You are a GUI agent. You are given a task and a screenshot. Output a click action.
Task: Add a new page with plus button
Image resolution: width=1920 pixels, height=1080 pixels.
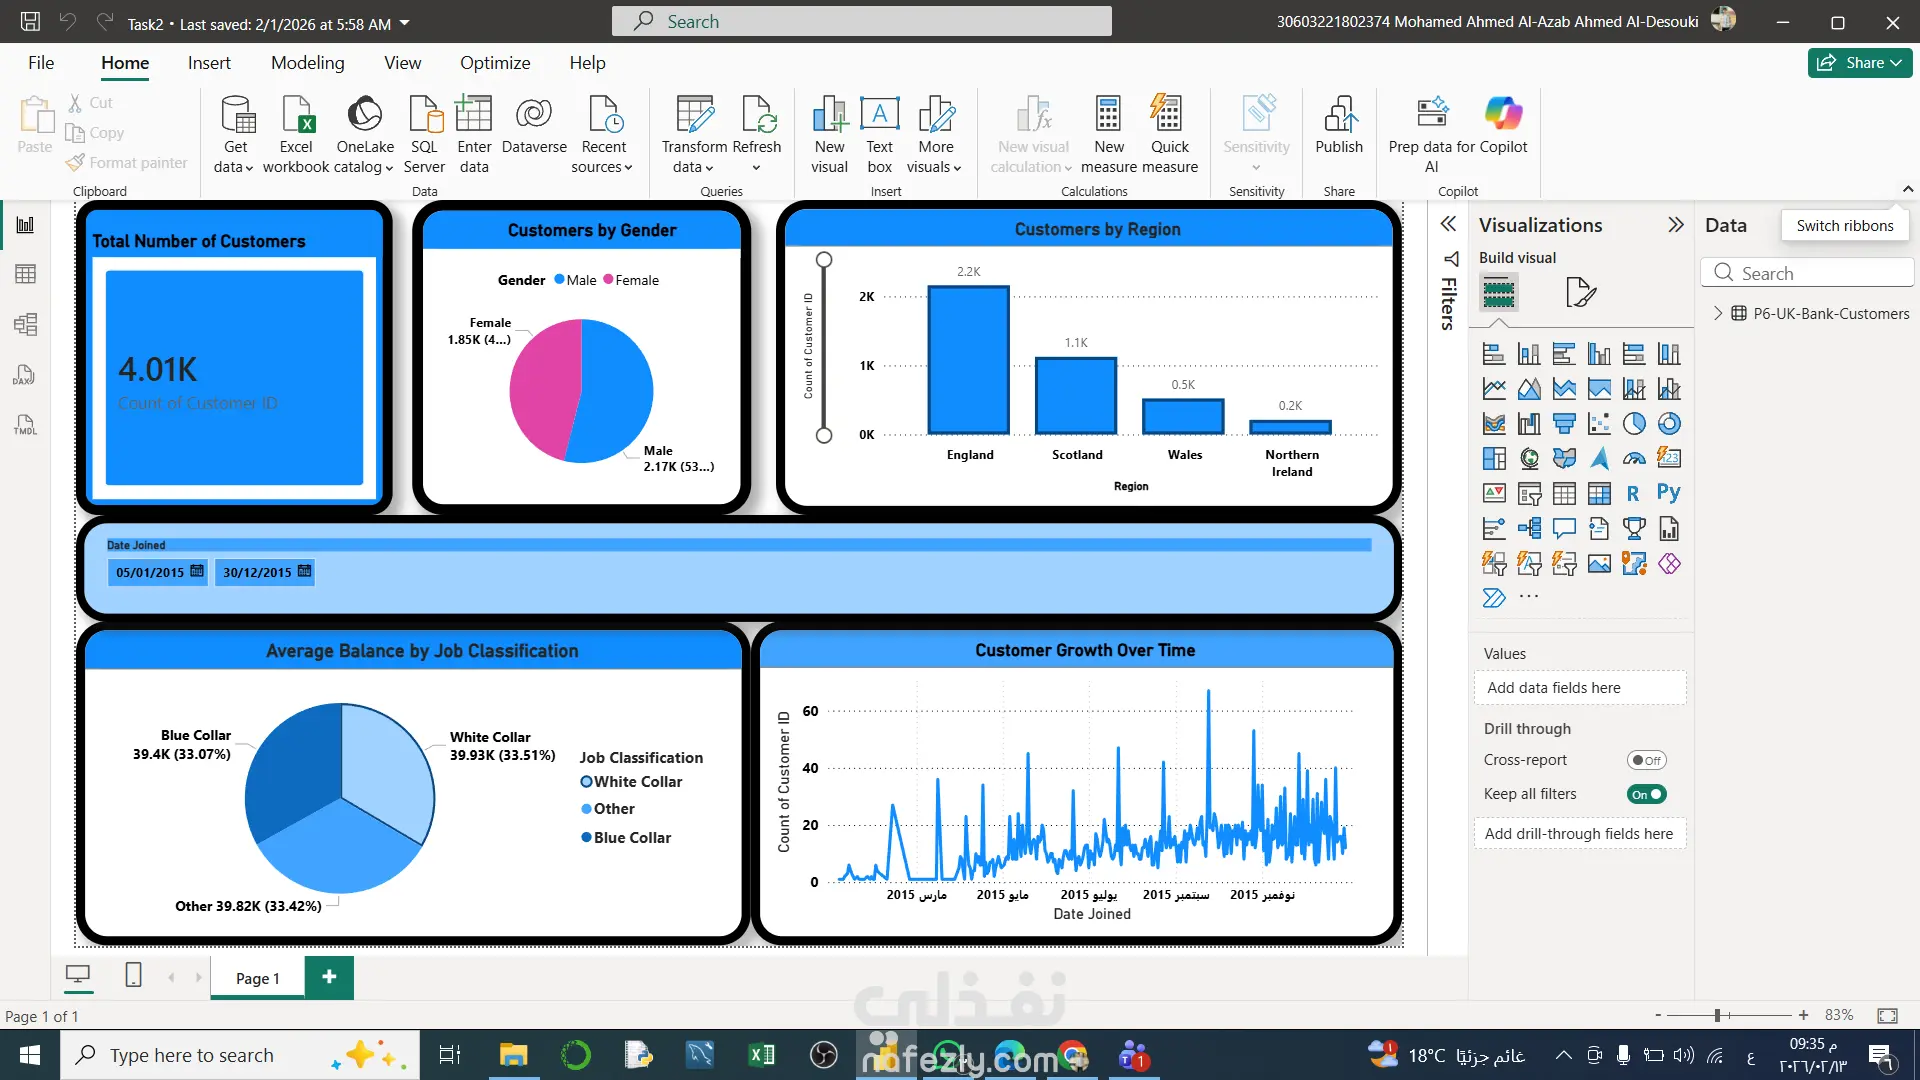point(329,976)
